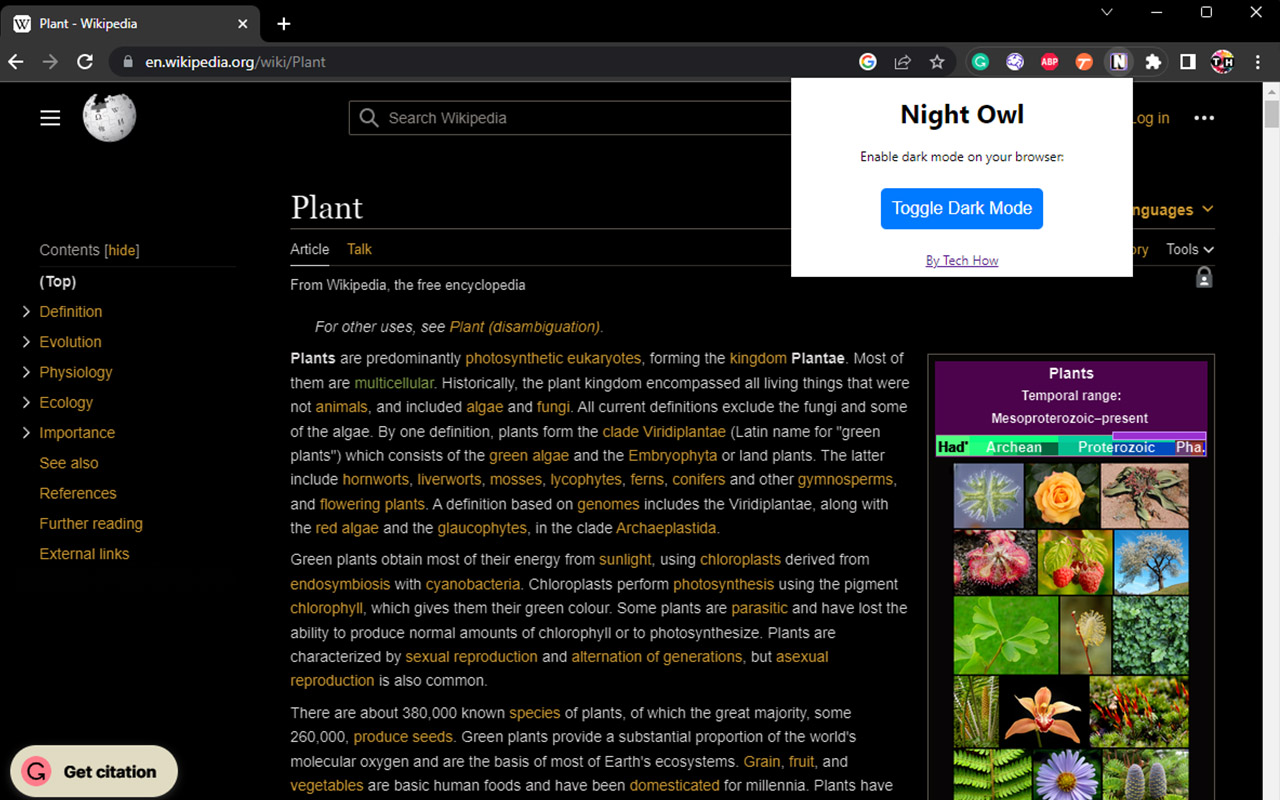The image size is (1280, 800).
Task: View site information lock icon
Action: coord(127,62)
